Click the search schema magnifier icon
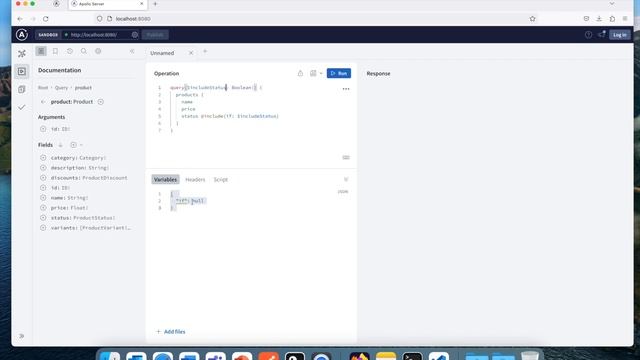Image resolution: width=640 pixels, height=360 pixels. click(x=84, y=51)
